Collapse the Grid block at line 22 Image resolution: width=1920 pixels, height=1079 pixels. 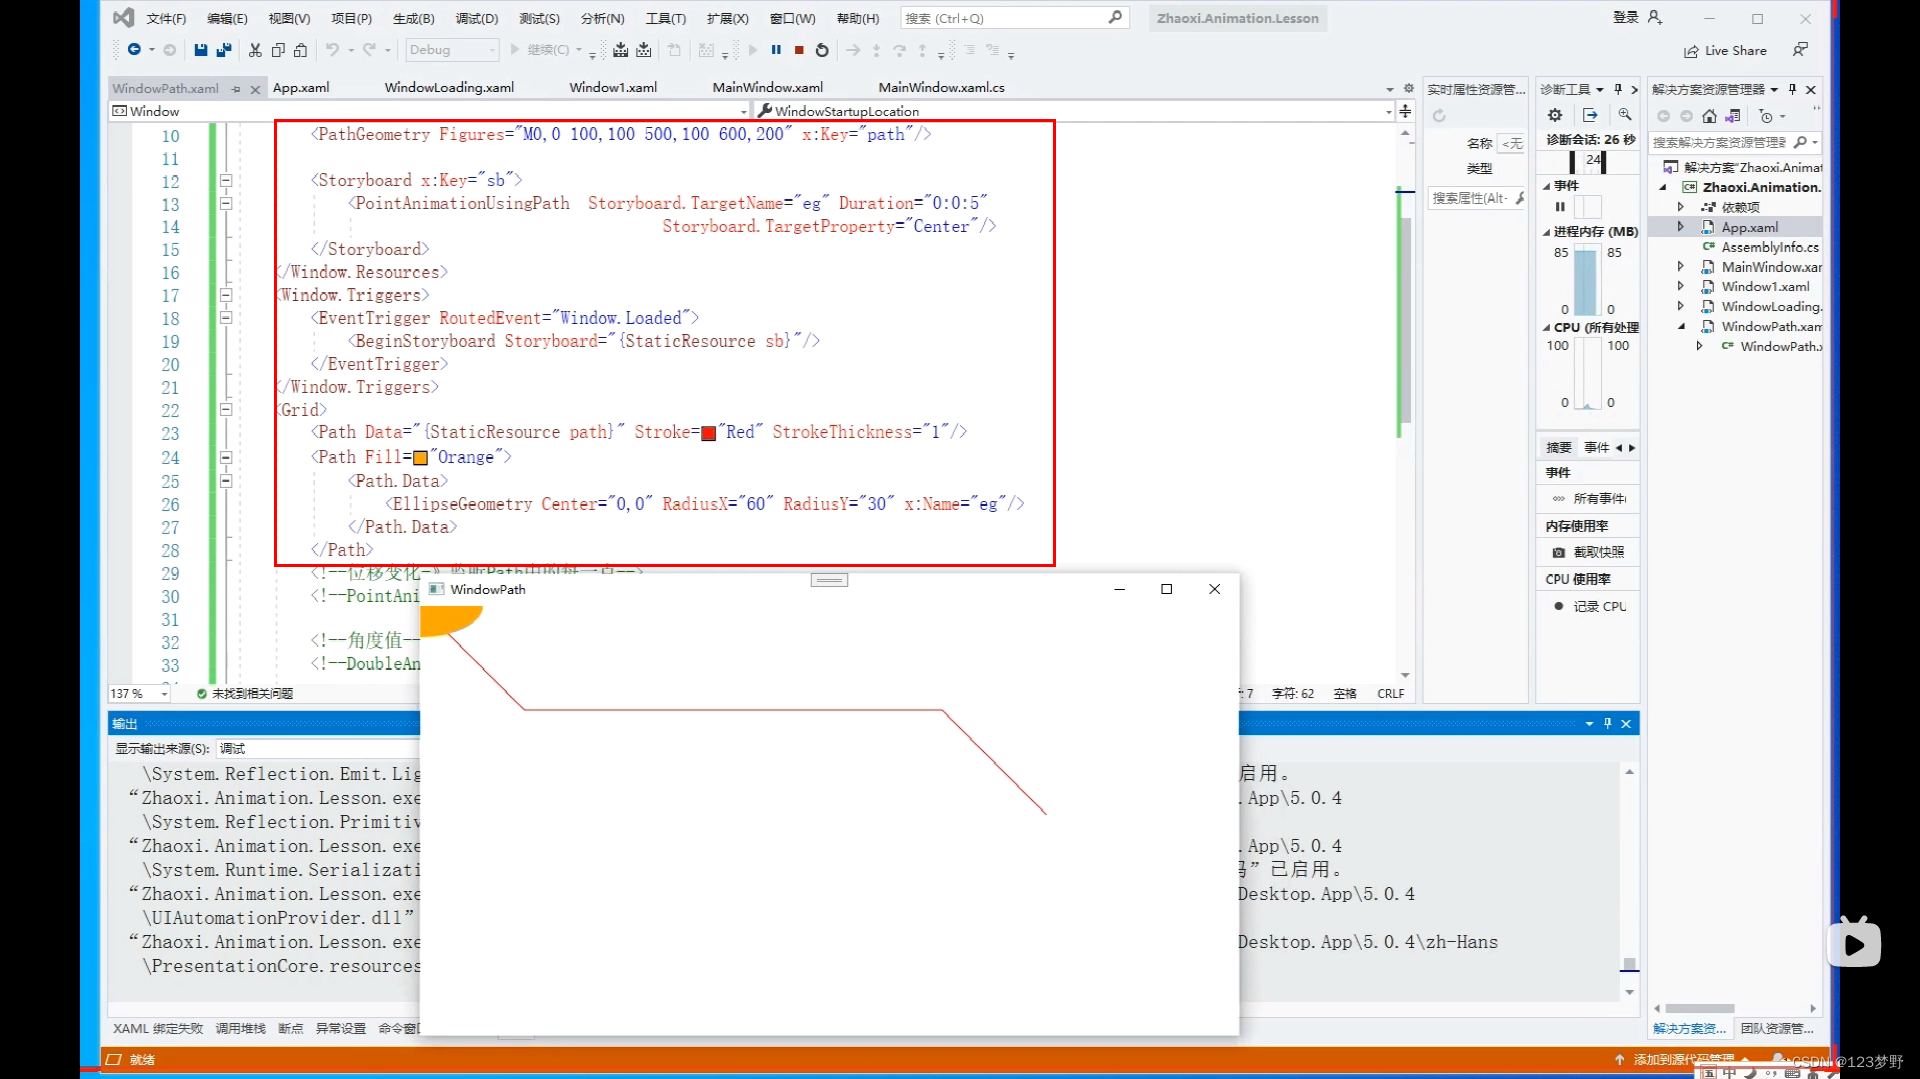tap(226, 410)
